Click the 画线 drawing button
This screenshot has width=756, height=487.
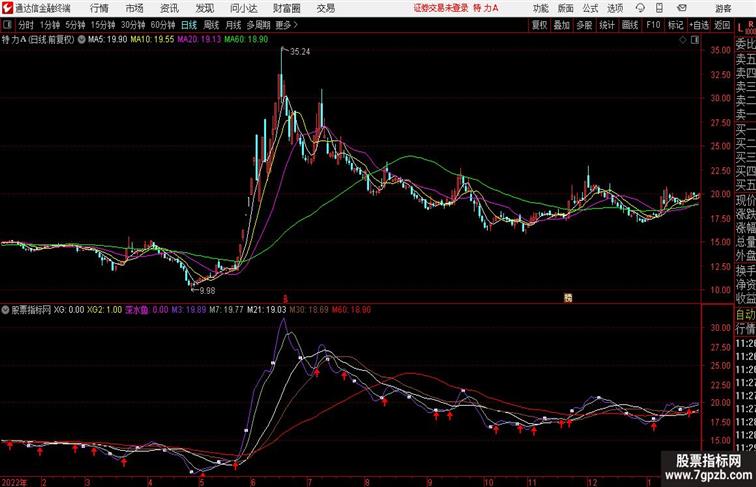630,25
